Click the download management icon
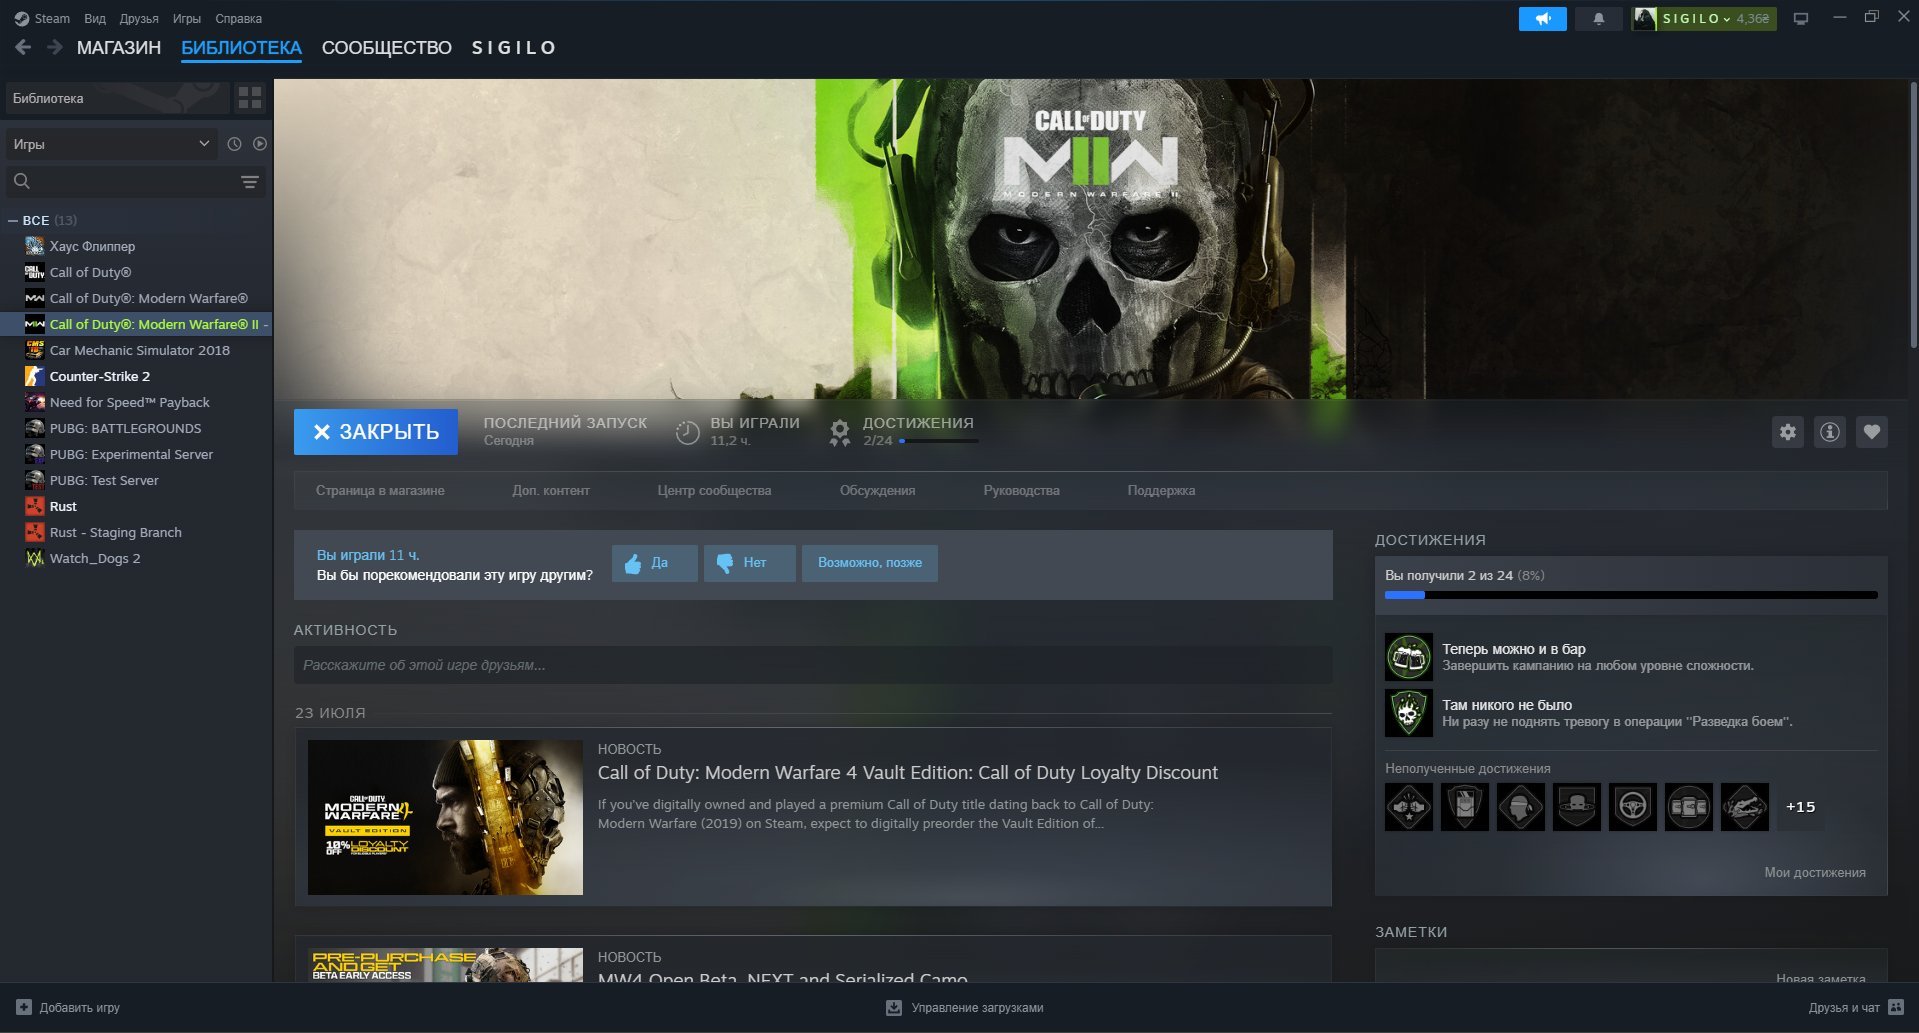Viewport: 1919px width, 1033px height. pyautogui.click(x=894, y=1008)
